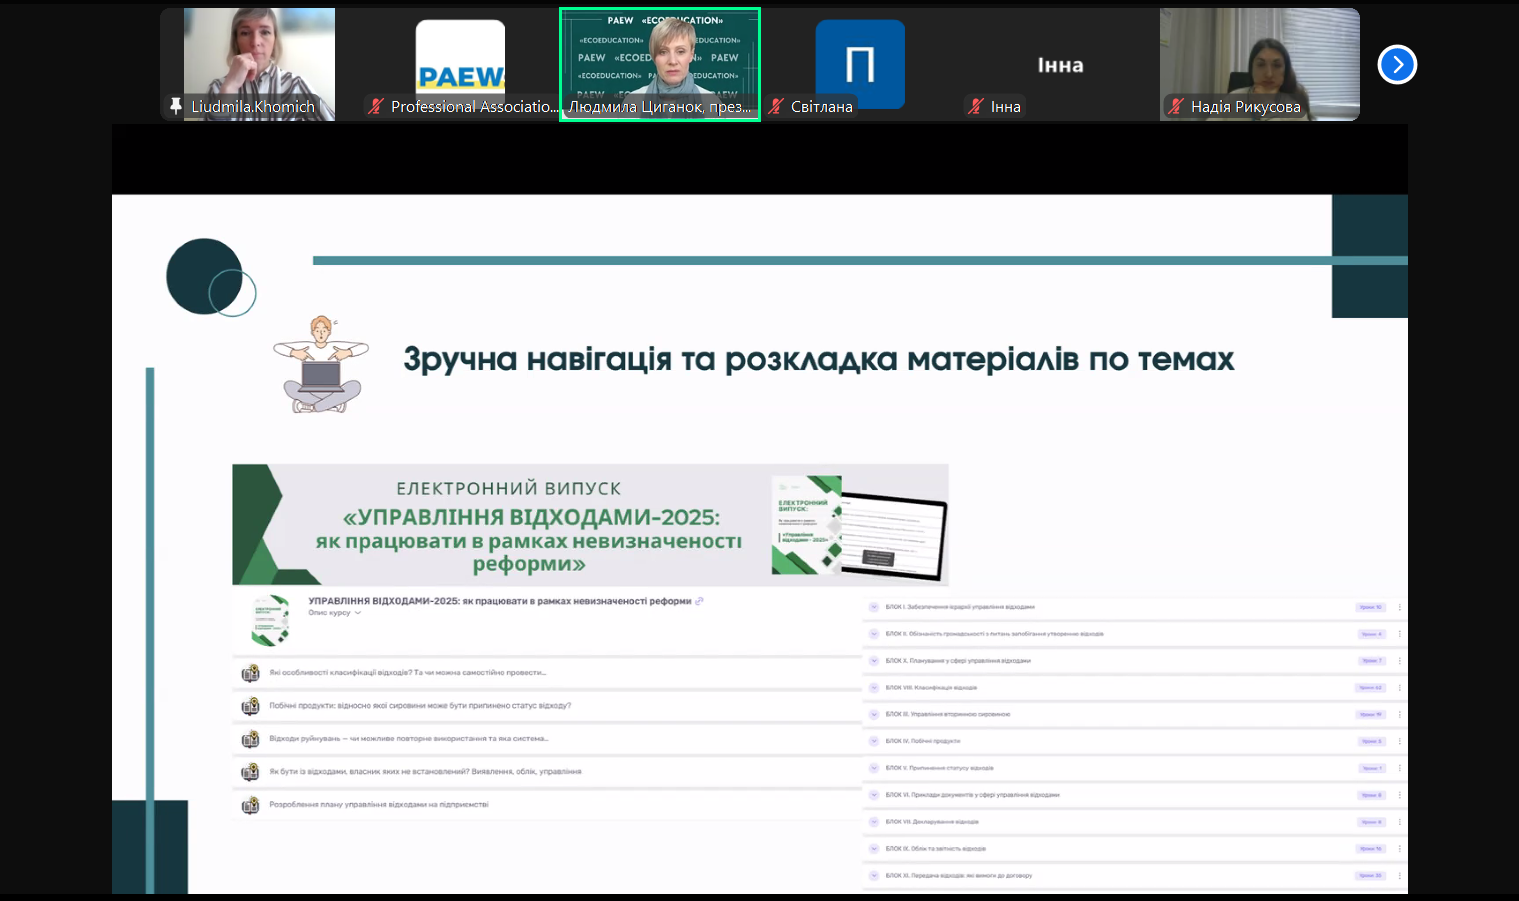
Task: Open lesson 'Як бути із відходами' link
Action: [x=424, y=771]
